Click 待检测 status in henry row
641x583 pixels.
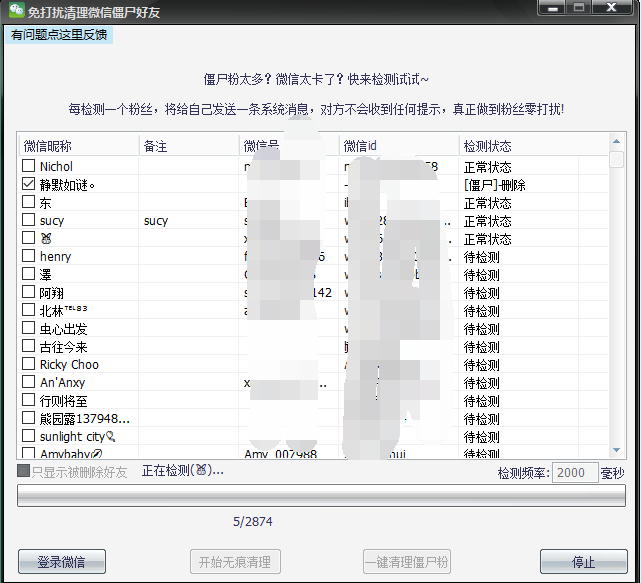[x=482, y=257]
